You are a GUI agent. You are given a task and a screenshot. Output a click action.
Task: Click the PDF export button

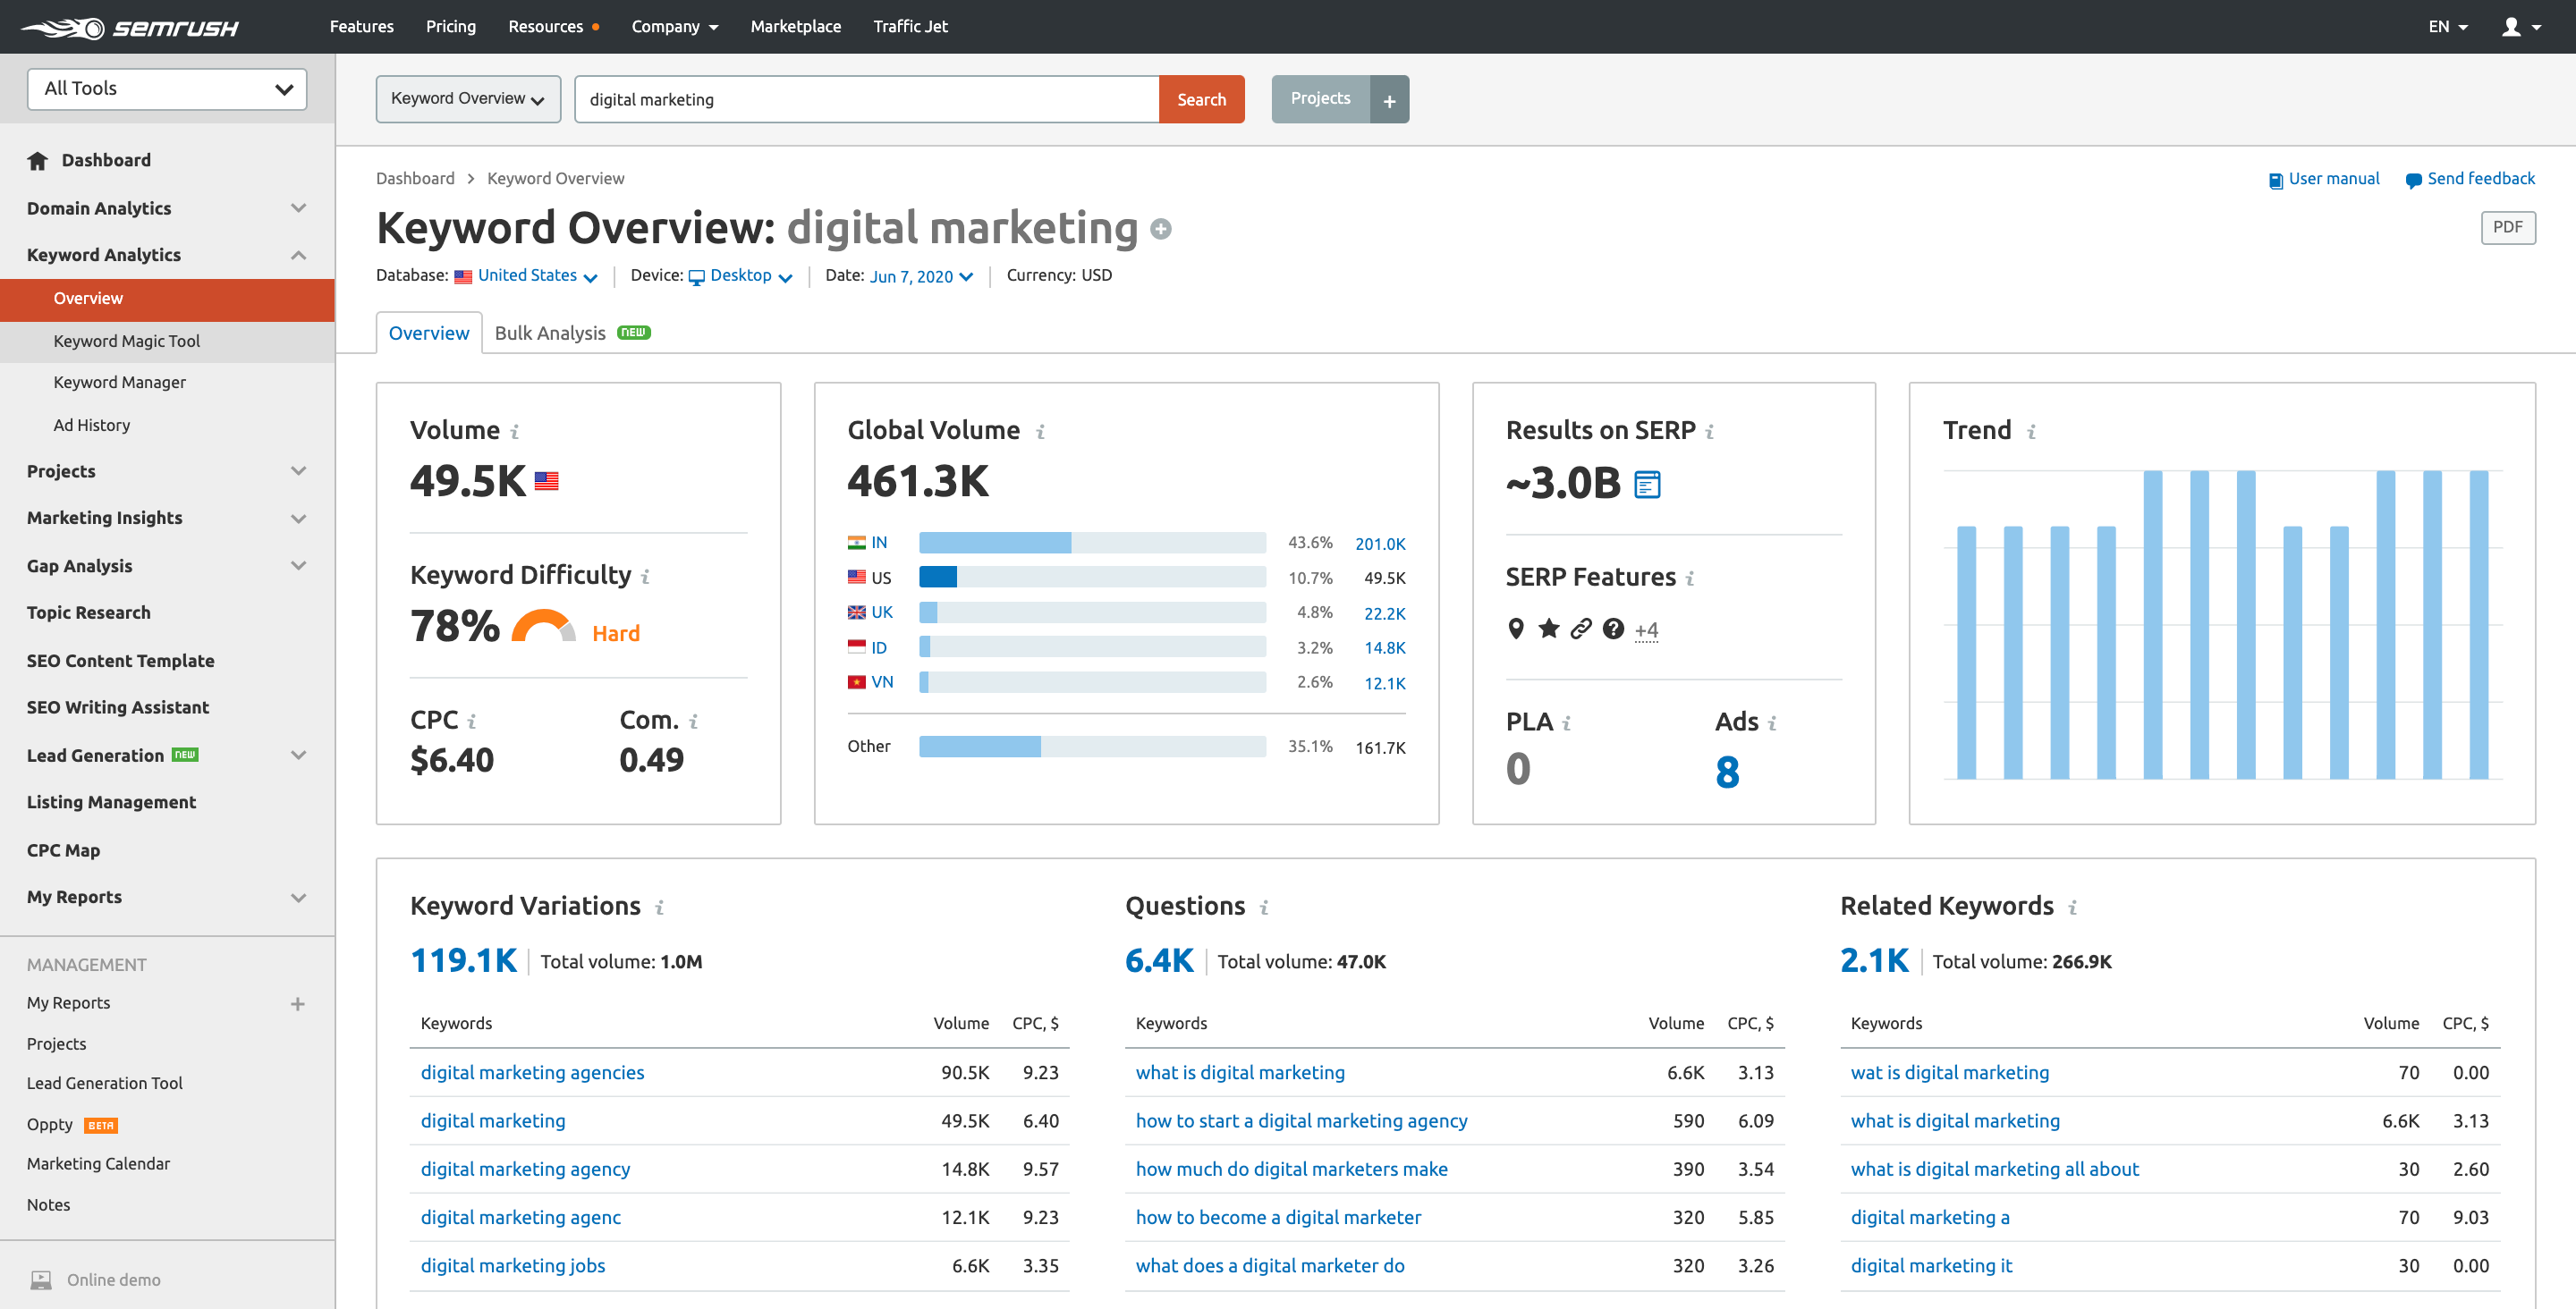(x=2507, y=227)
